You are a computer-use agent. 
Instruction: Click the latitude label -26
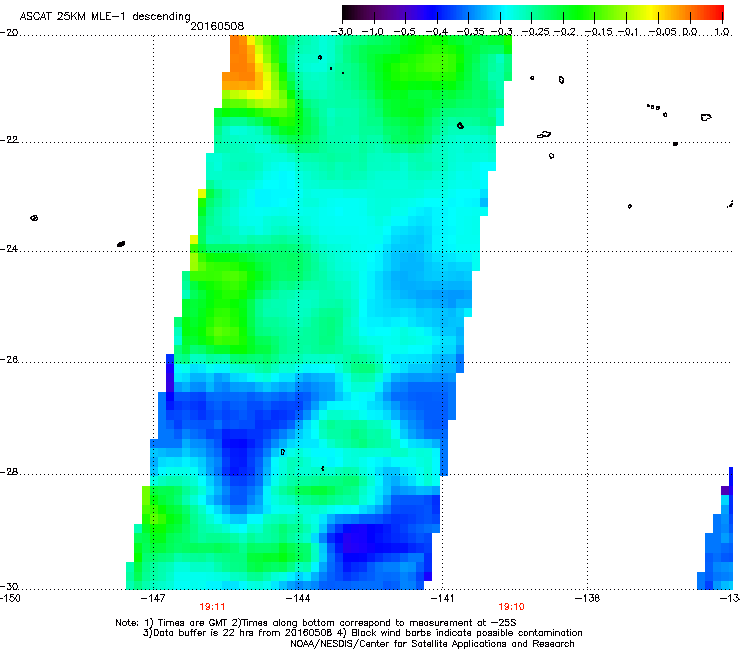point(9,360)
